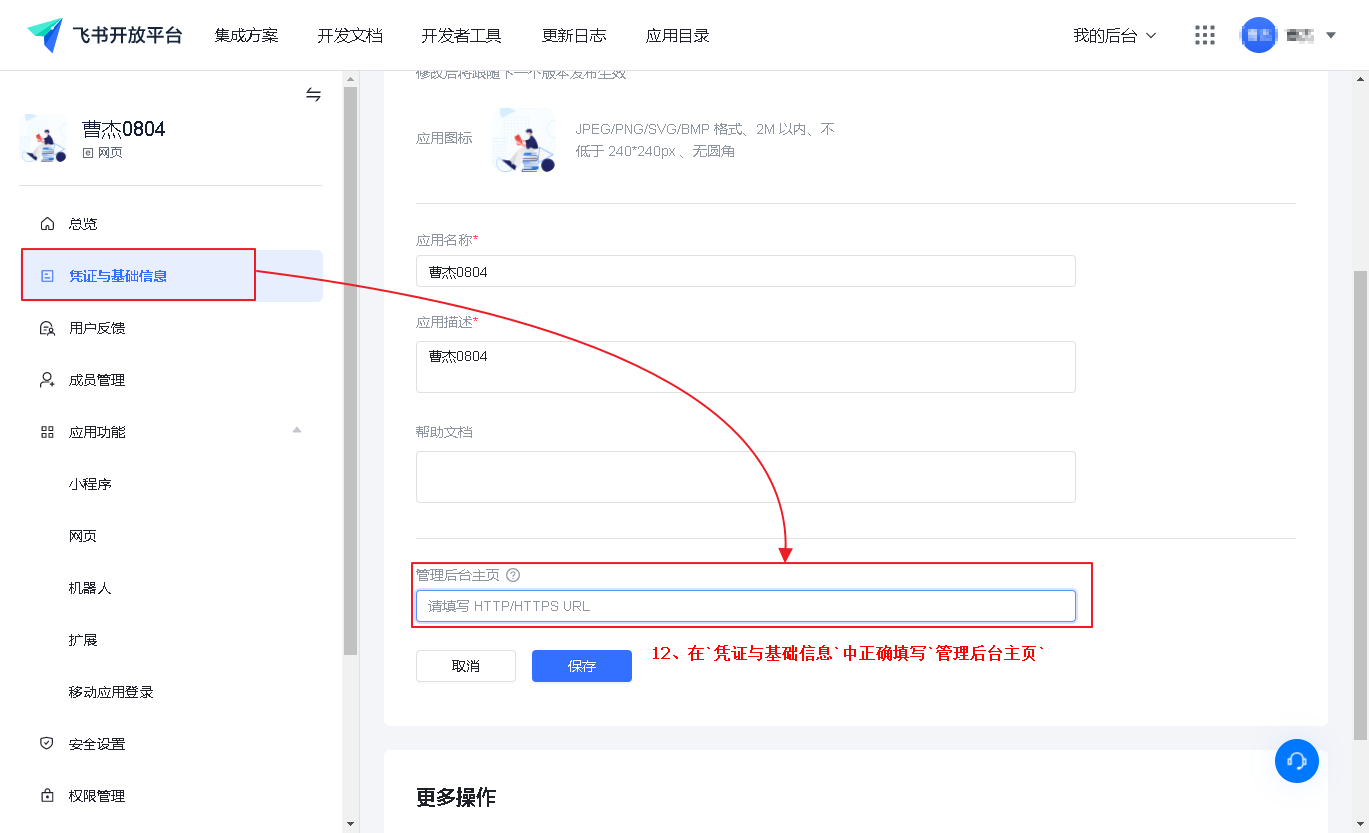Viewport: 1369px width, 833px height.
Task: Click the 取消 button
Action: coord(465,666)
